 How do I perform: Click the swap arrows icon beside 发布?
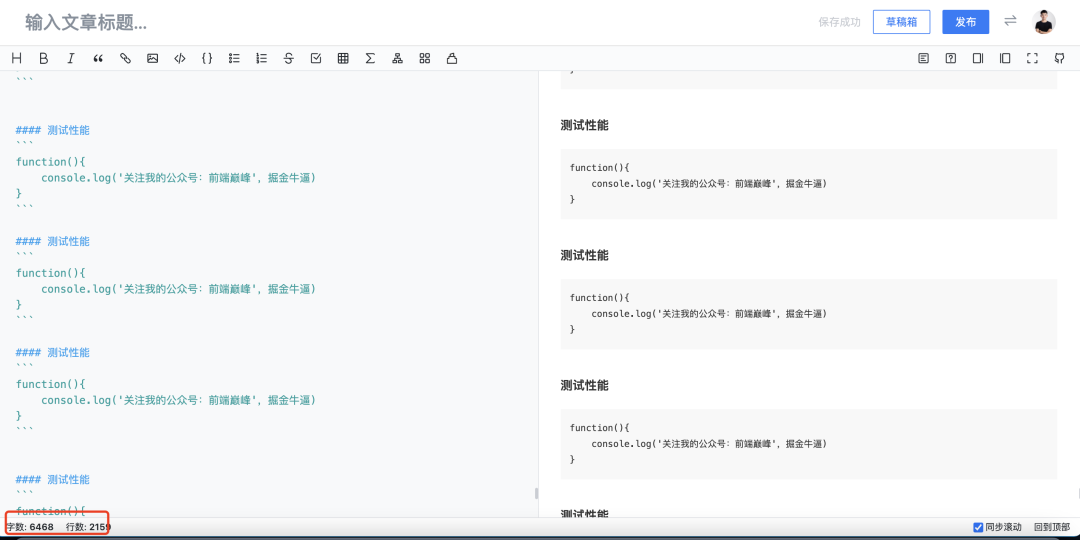[1010, 21]
